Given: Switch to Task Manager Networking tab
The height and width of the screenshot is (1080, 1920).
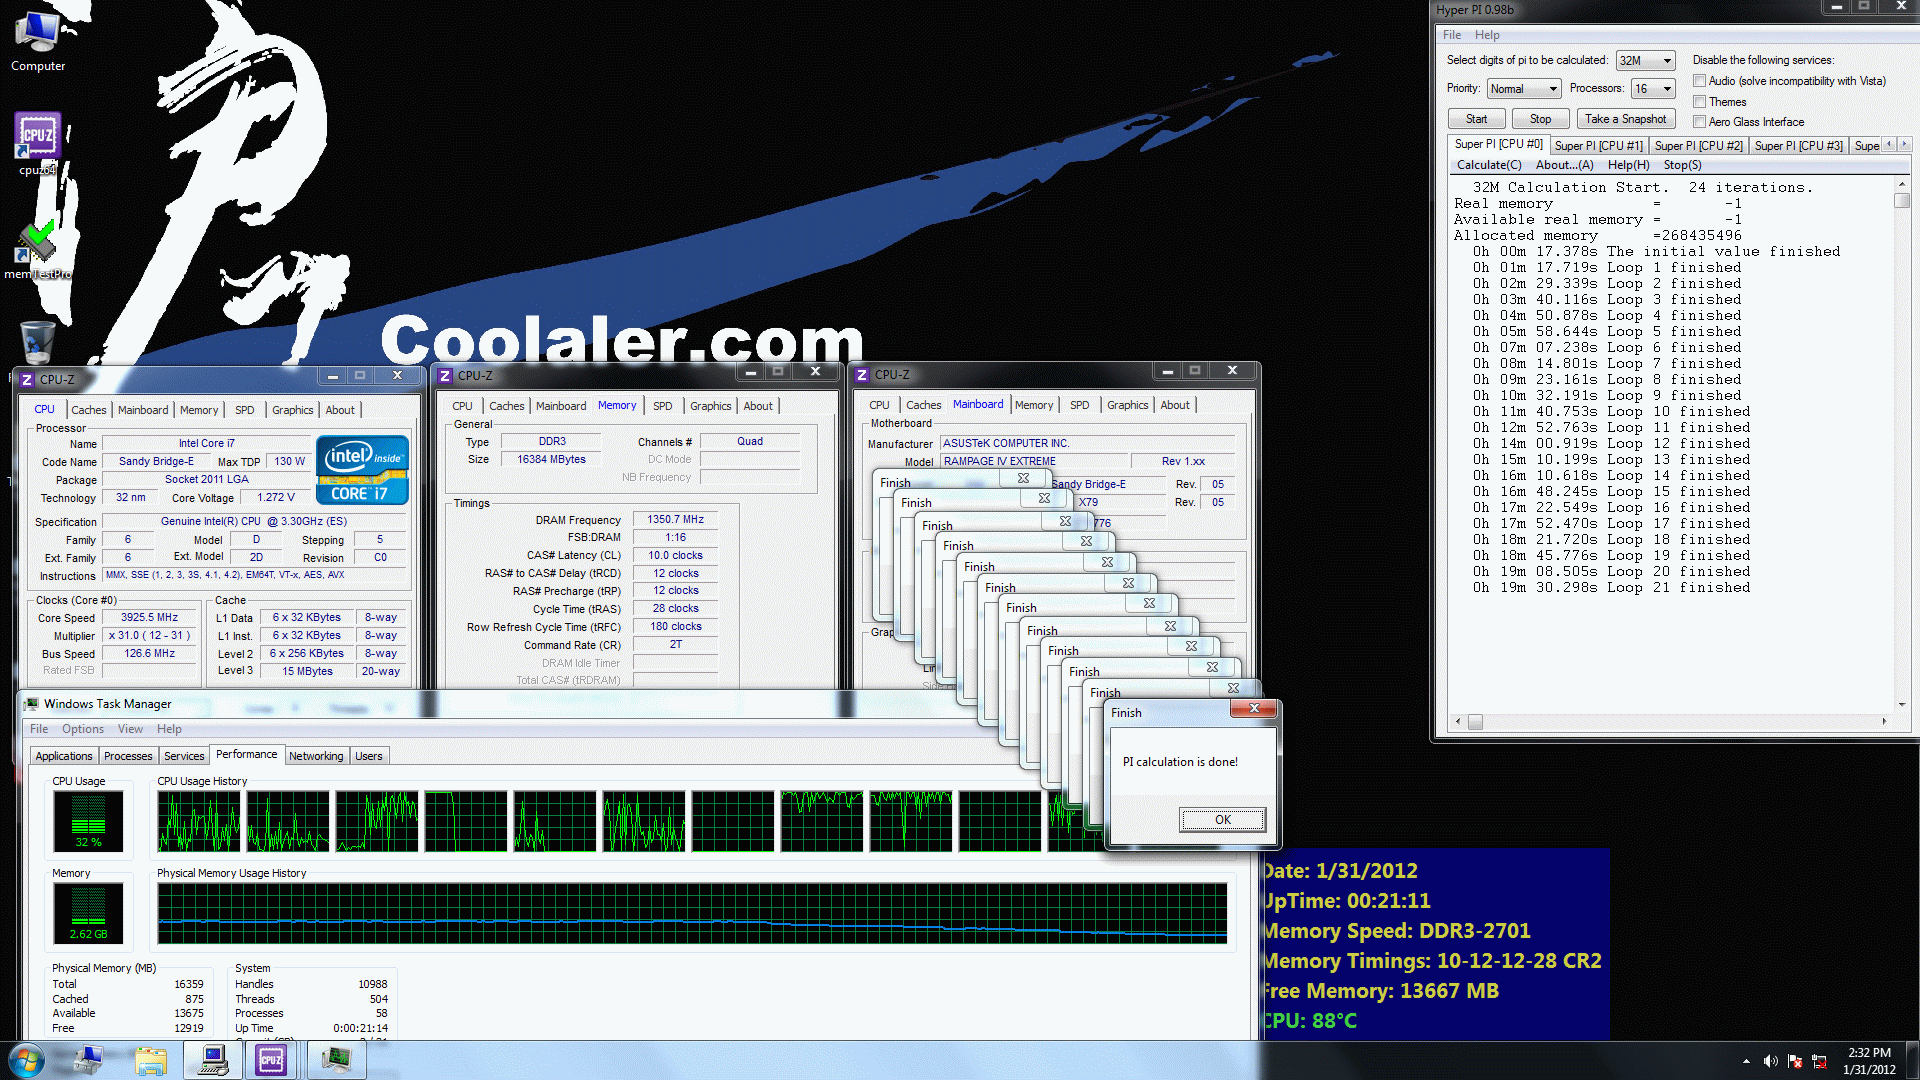Looking at the screenshot, I should [316, 756].
